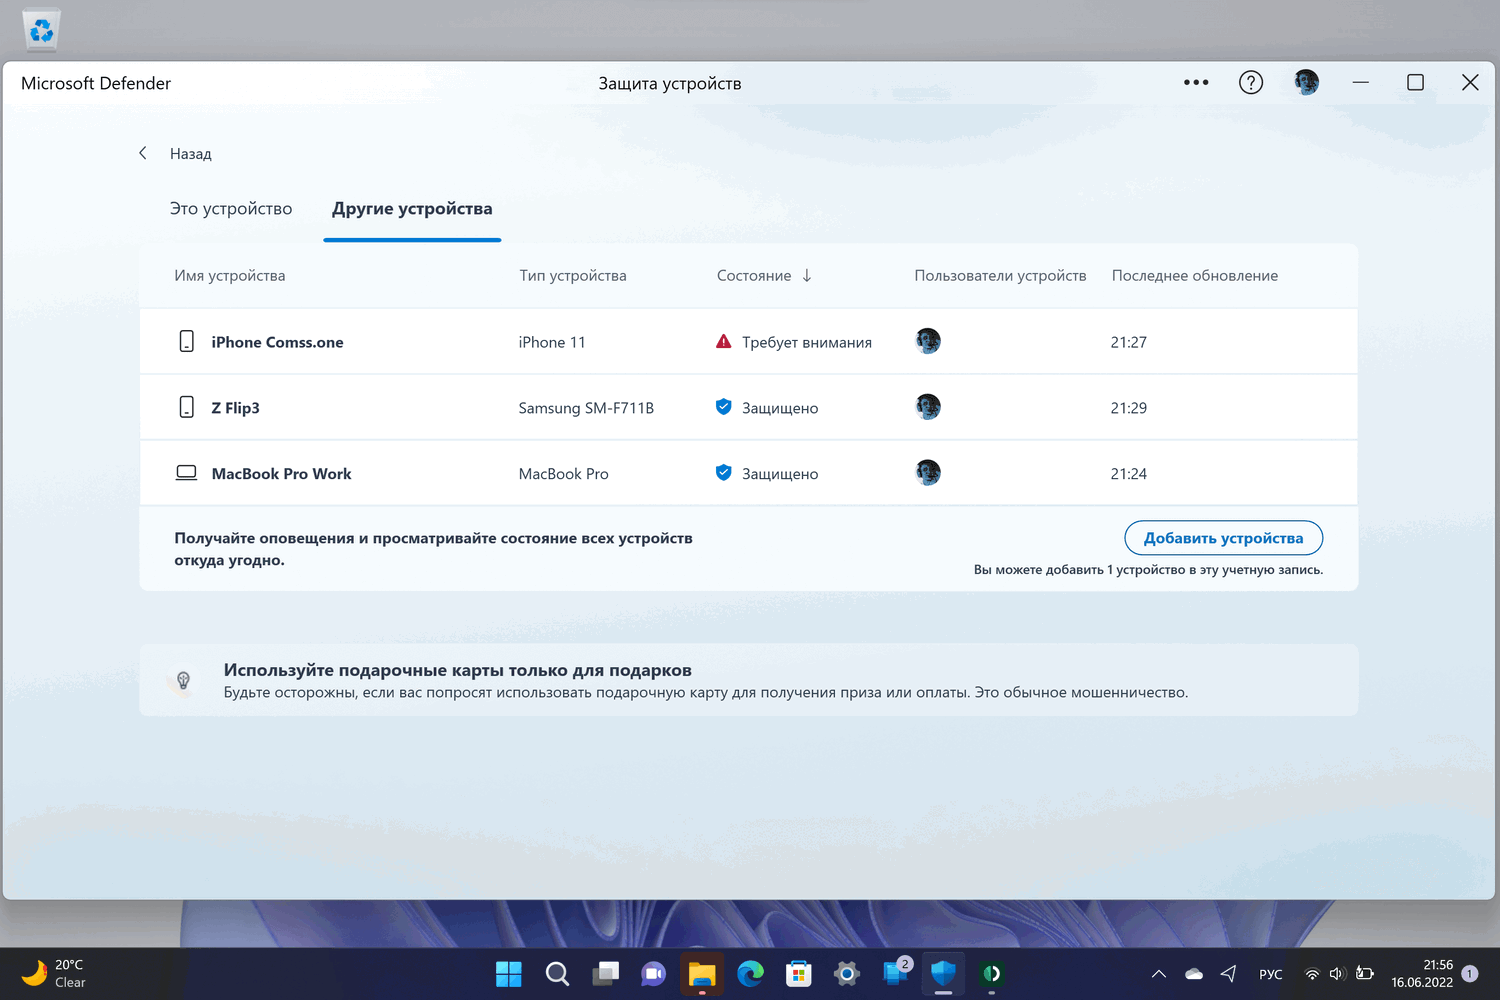Open the dark green app icon in the taskbar
The image size is (1500, 1000).
click(x=991, y=973)
